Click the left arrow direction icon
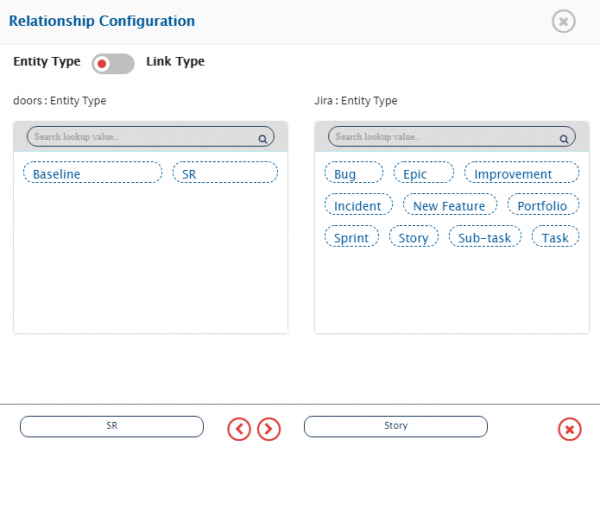This screenshot has width=600, height=515. click(x=239, y=428)
